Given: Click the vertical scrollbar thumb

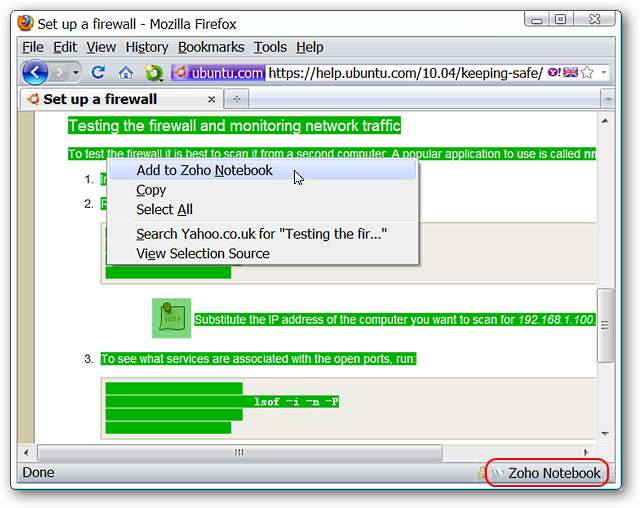Looking at the screenshot, I should click(x=605, y=325).
